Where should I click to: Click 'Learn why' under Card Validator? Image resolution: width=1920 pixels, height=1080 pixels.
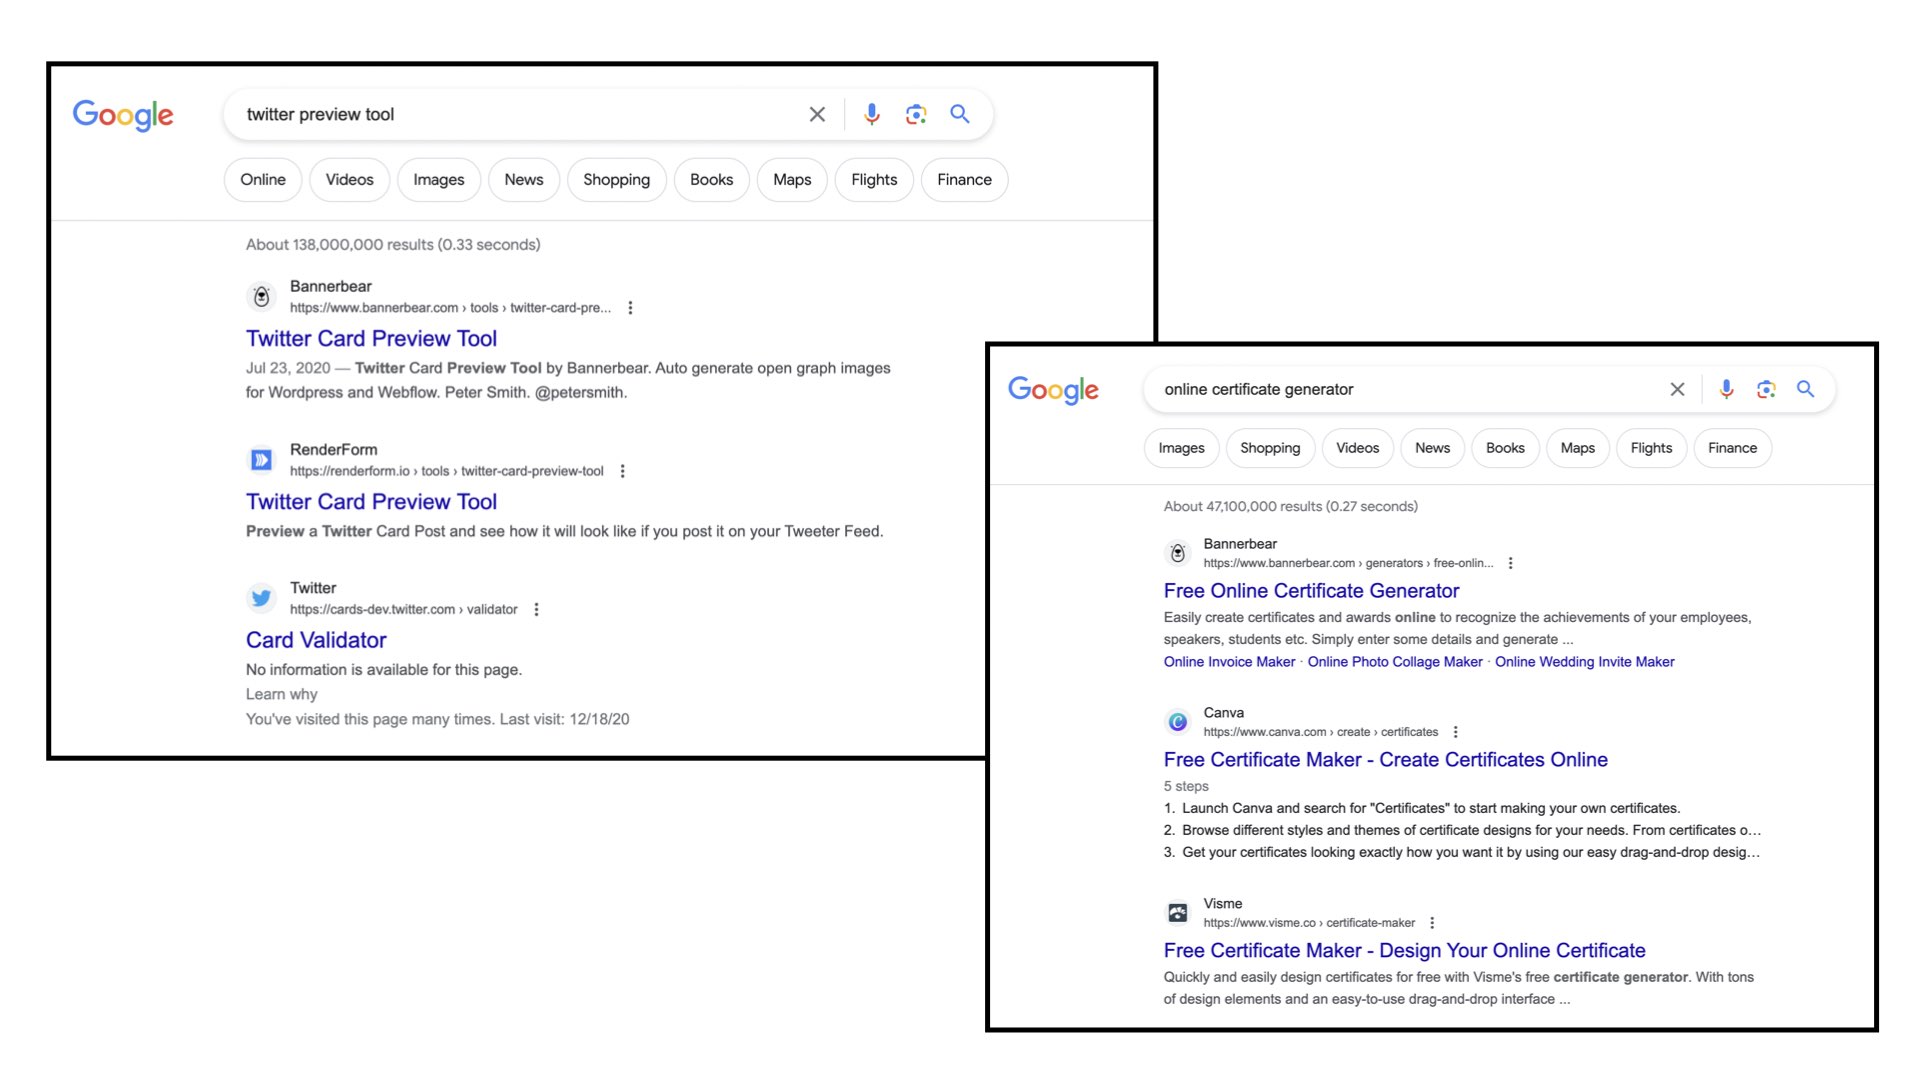(281, 694)
